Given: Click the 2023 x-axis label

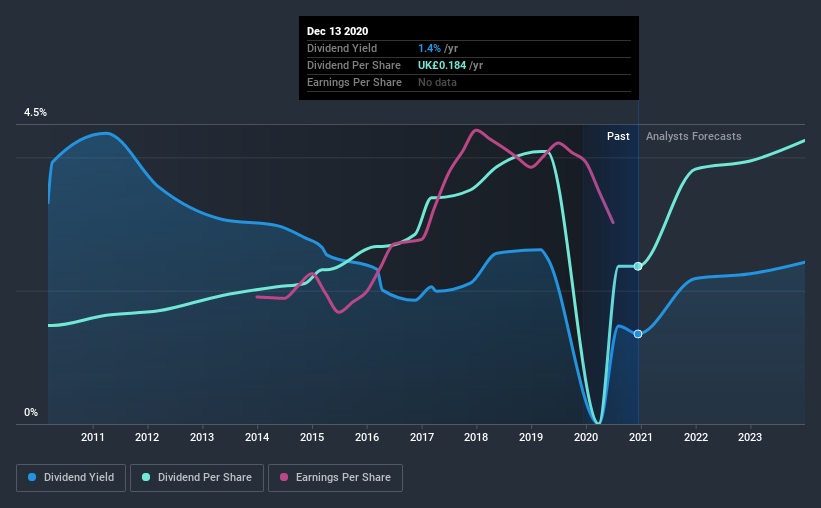Looking at the screenshot, I should (750, 437).
